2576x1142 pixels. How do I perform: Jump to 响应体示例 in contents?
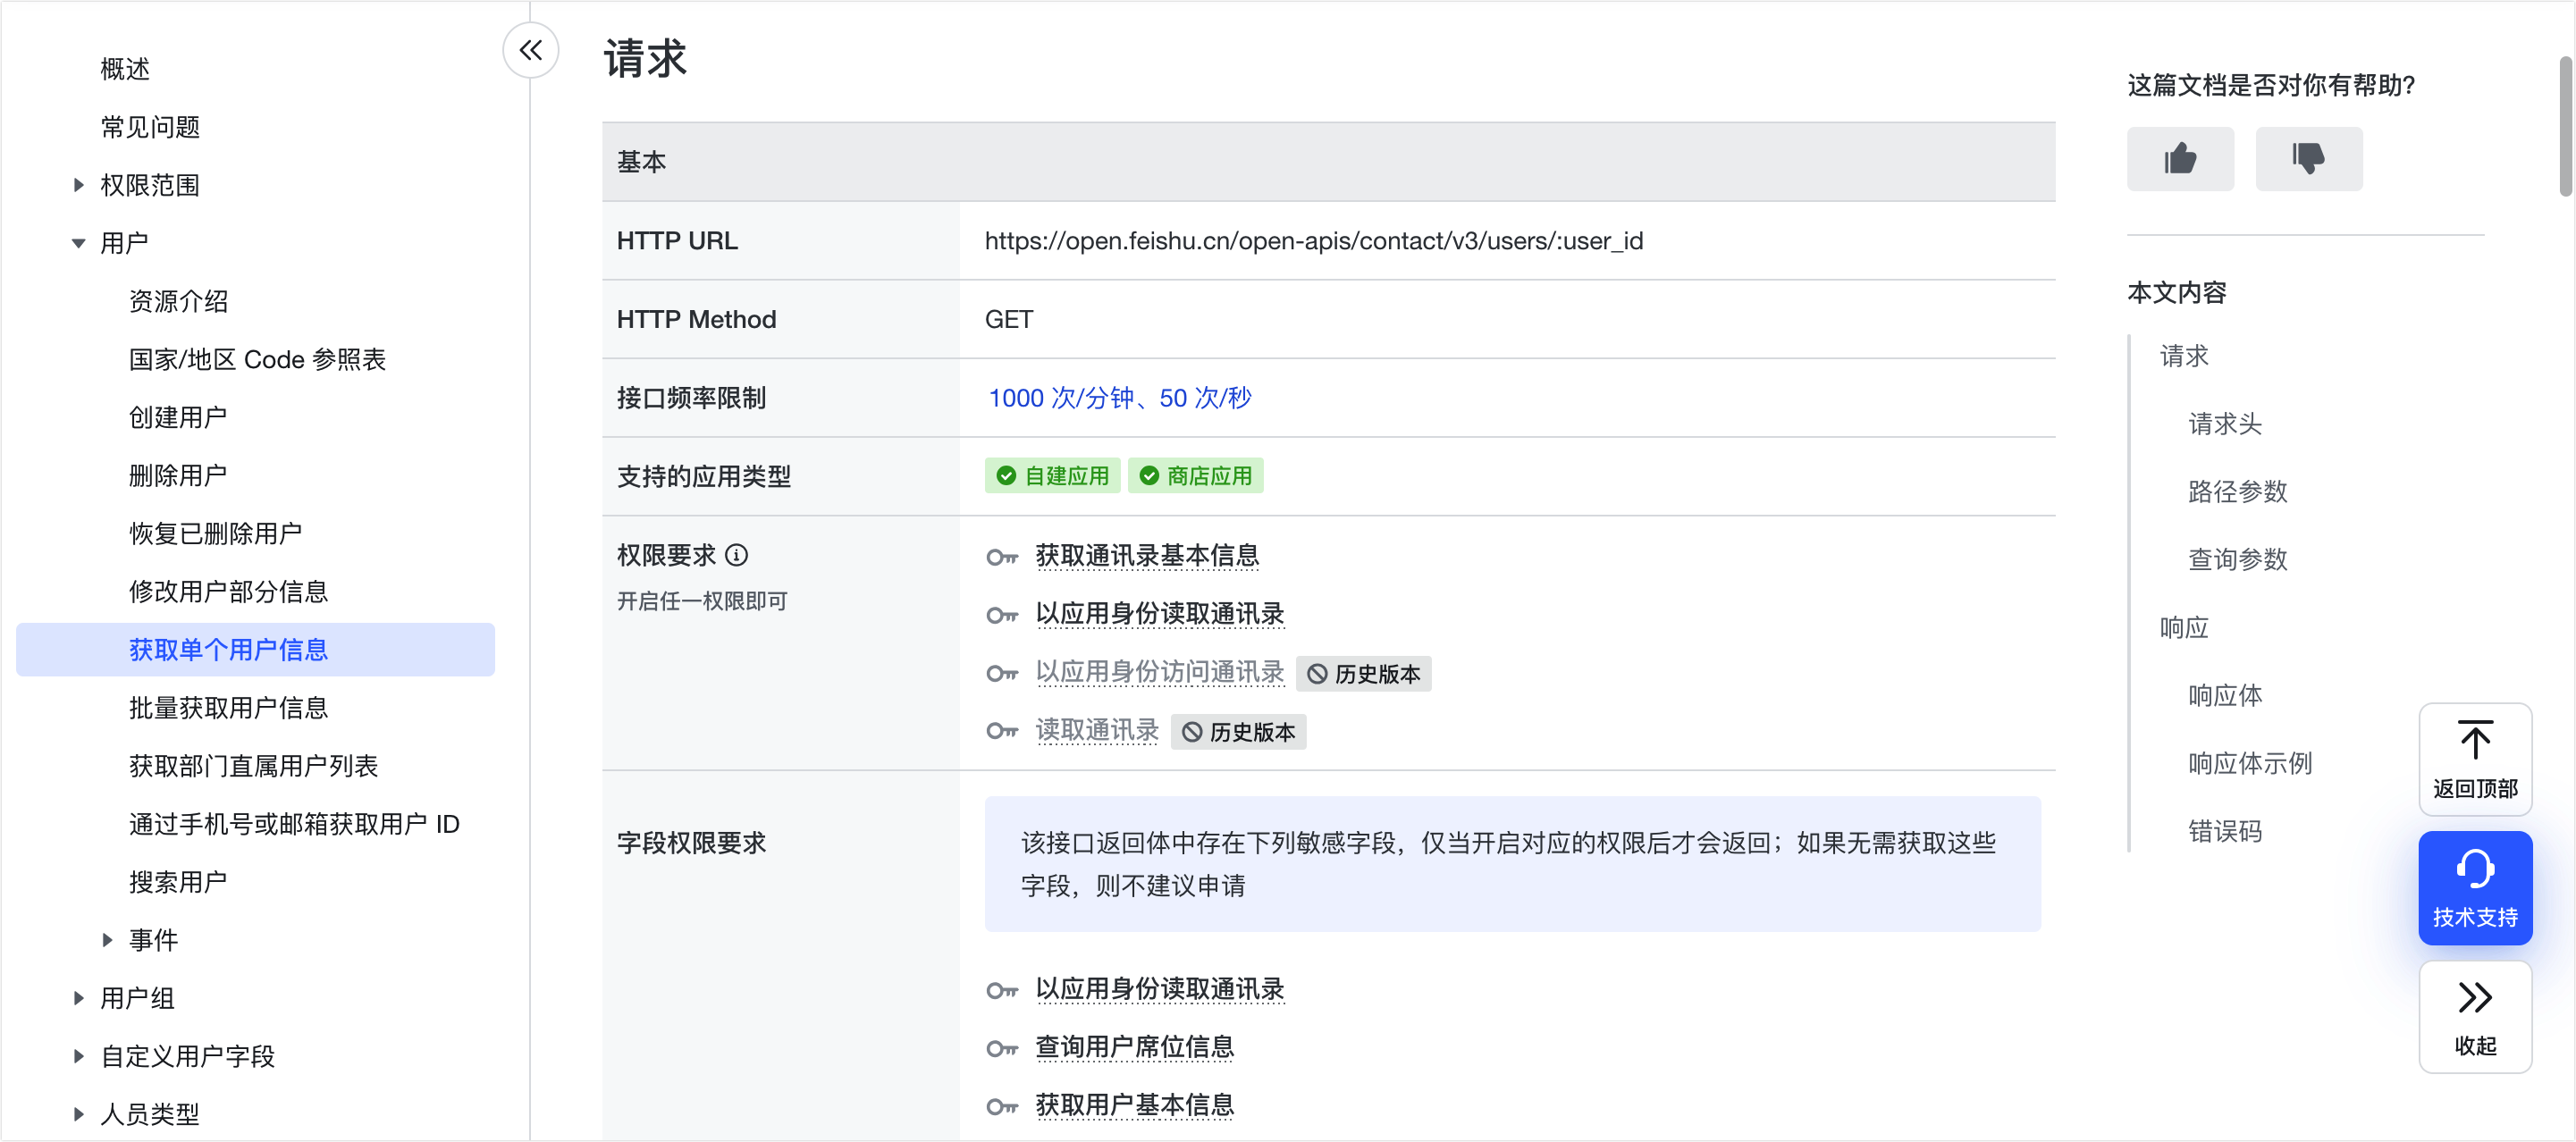click(2249, 763)
